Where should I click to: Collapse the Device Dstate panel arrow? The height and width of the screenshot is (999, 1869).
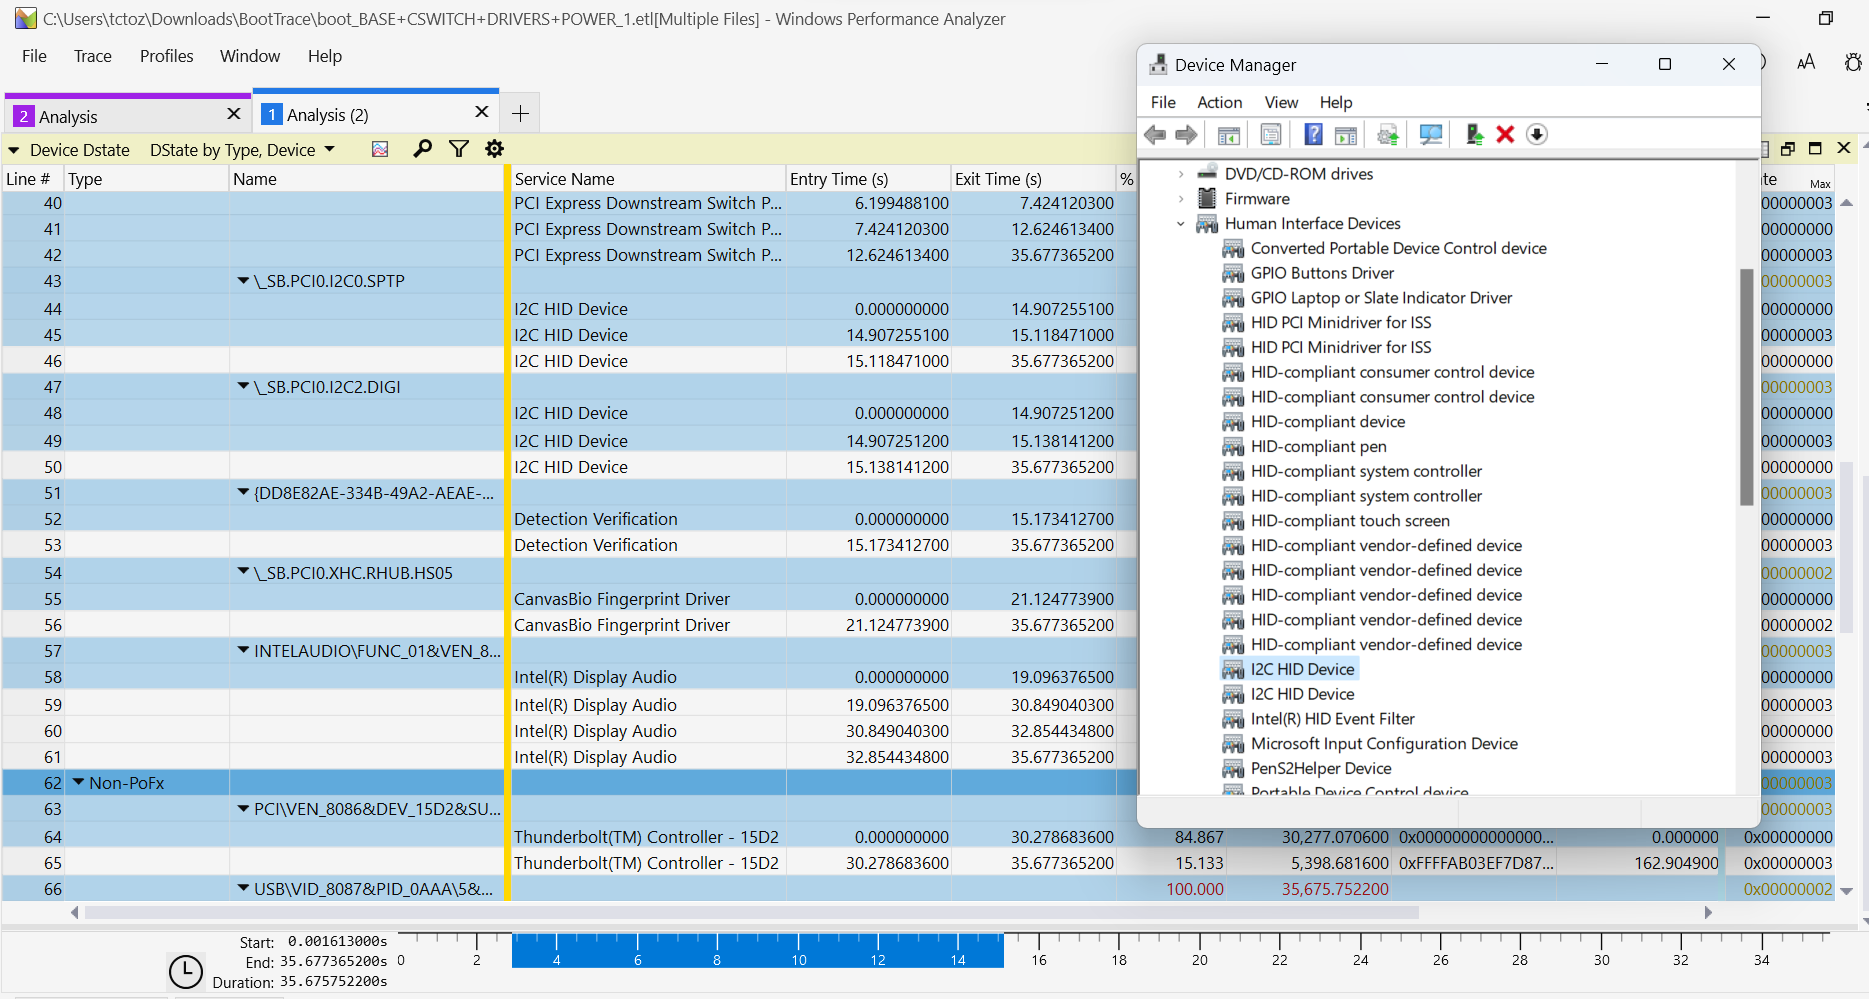14,150
